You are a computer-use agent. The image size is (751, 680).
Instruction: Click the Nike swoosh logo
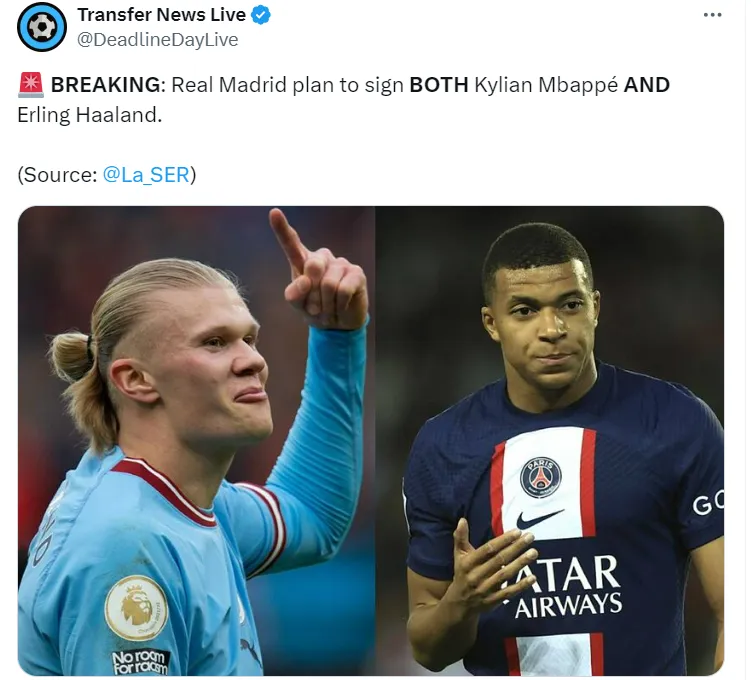coord(539,520)
